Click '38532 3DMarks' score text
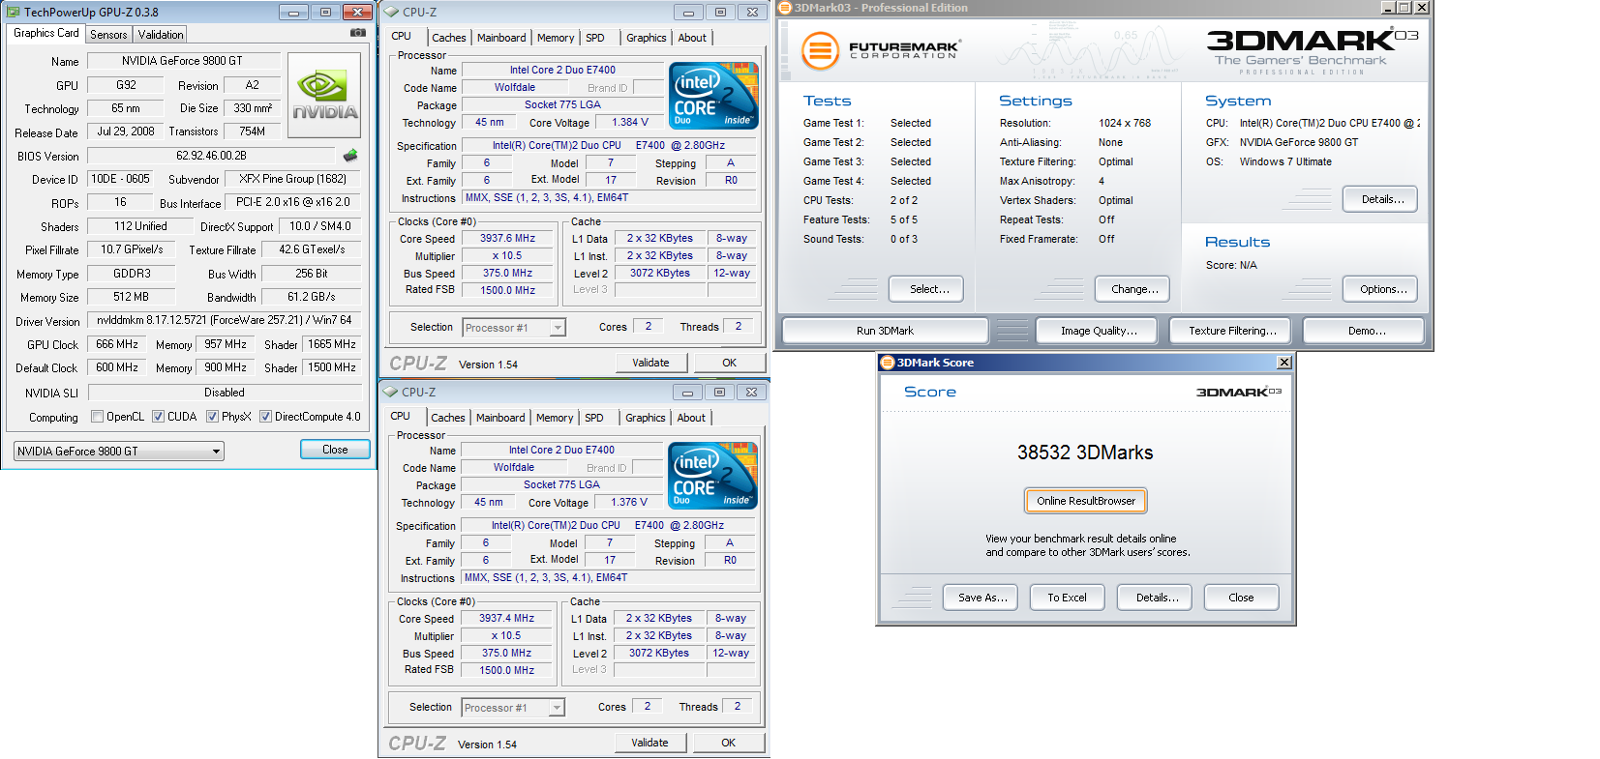The image size is (1600, 759). pos(1085,453)
